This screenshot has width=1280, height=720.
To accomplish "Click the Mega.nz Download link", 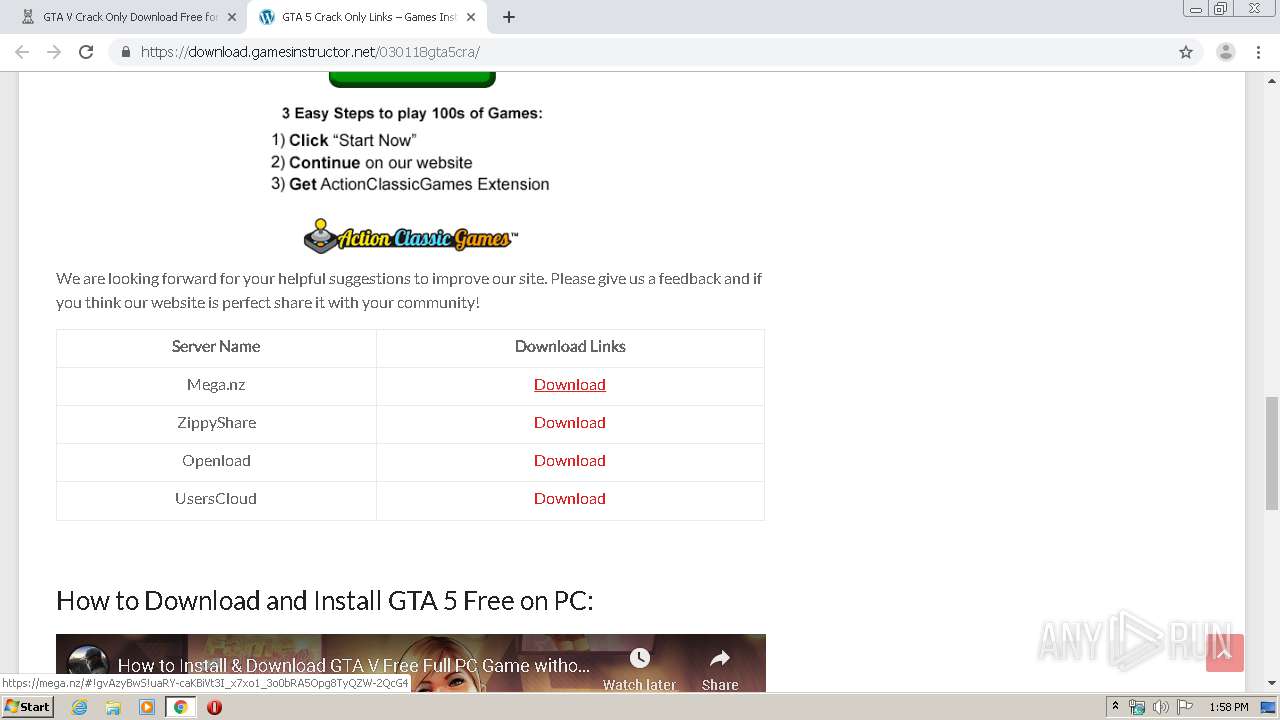I will 569,385.
